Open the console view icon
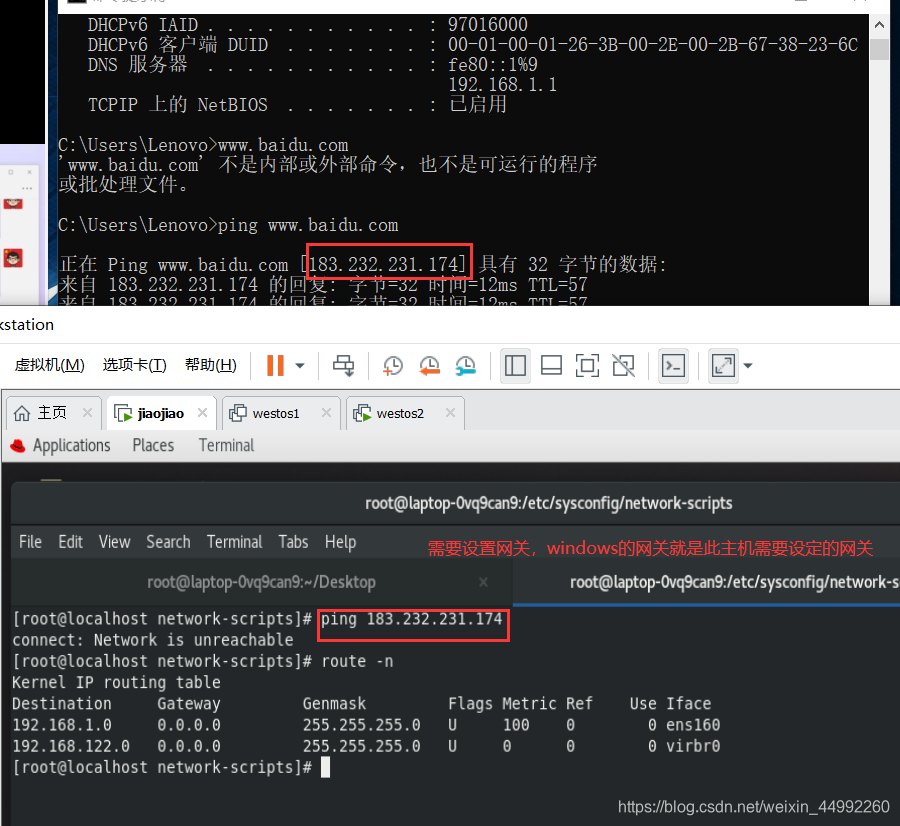 coord(673,366)
